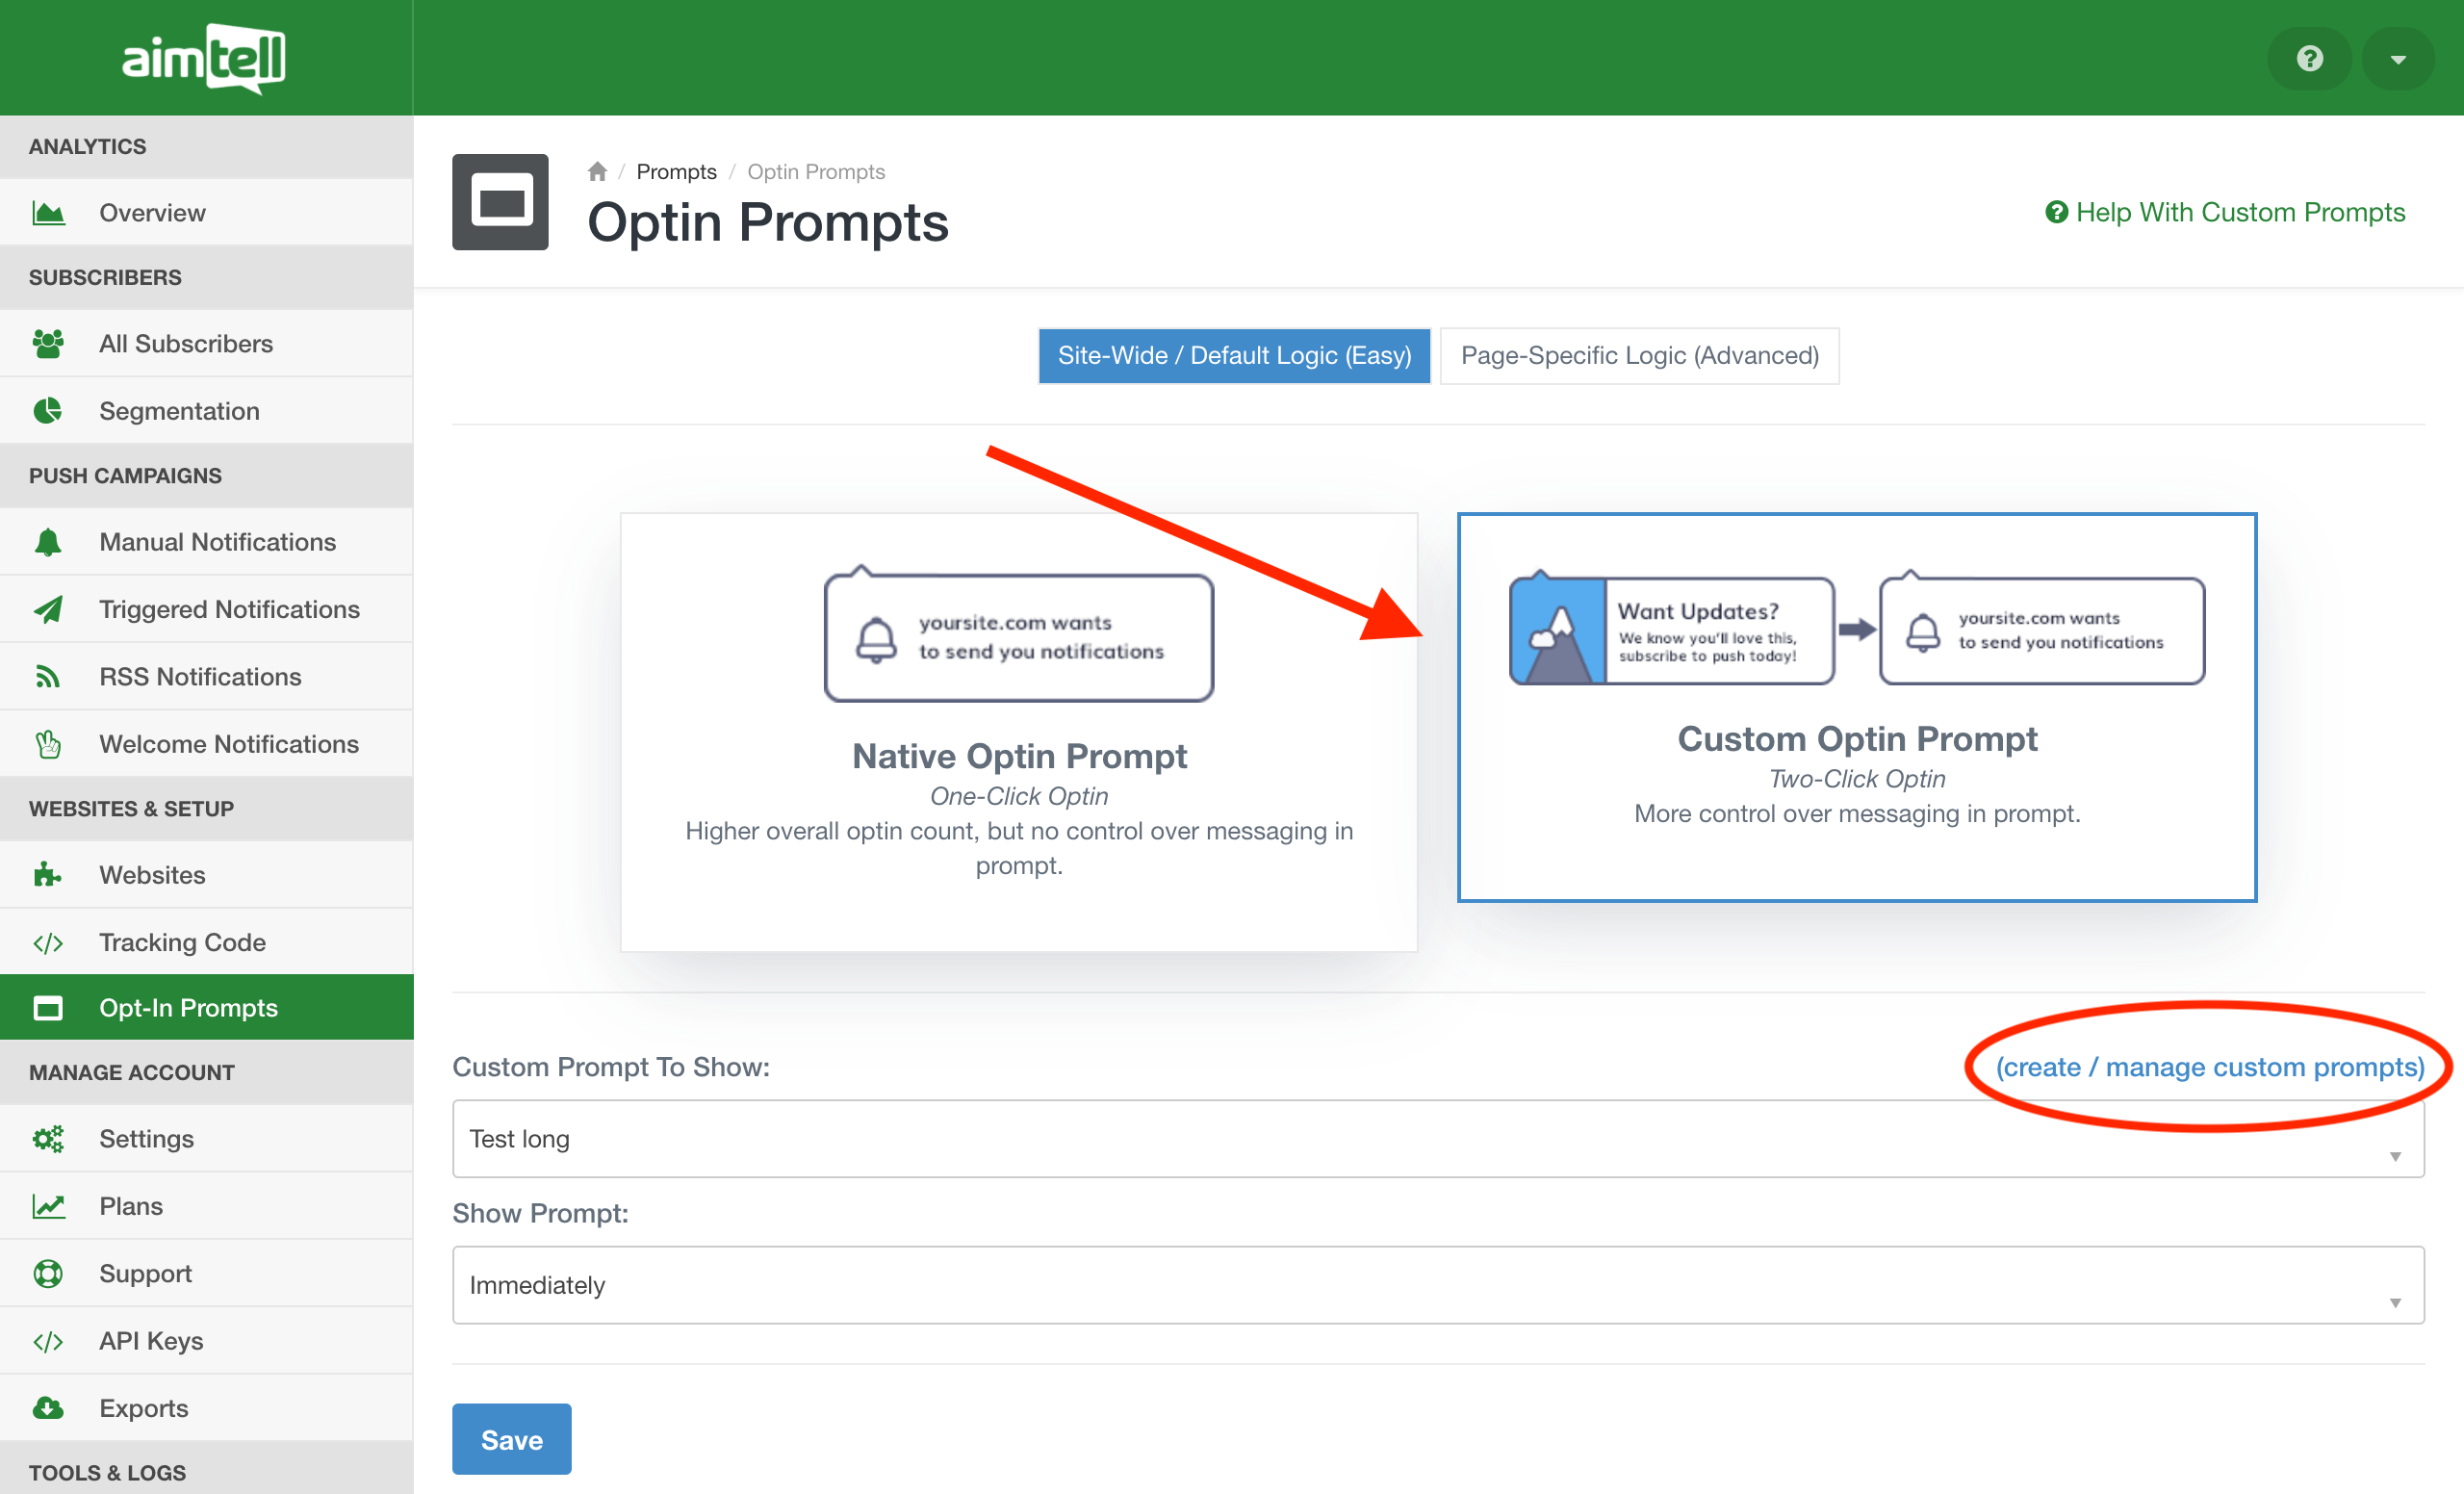
Task: Click the Triggered Notifications paper plane icon
Action: coord(48,609)
